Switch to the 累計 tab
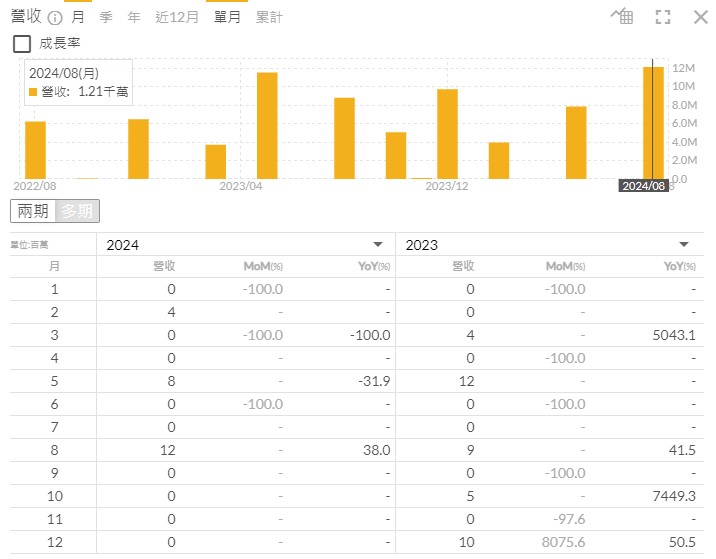This screenshot has width=716, height=559. coord(269,18)
